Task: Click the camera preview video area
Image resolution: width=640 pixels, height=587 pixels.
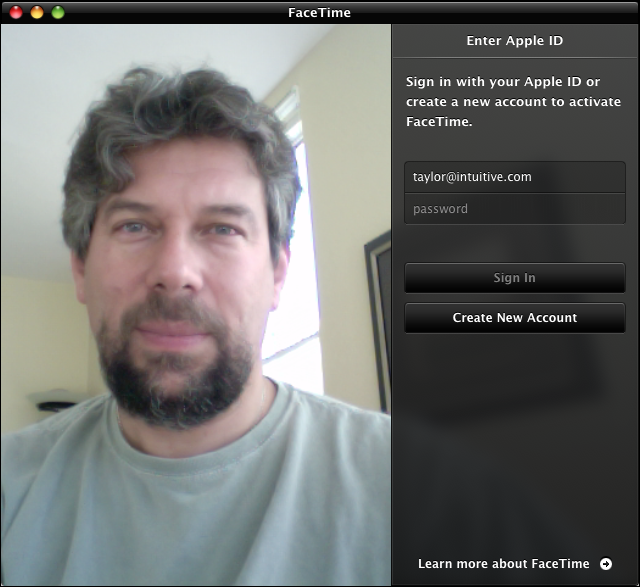Action: coord(196,305)
